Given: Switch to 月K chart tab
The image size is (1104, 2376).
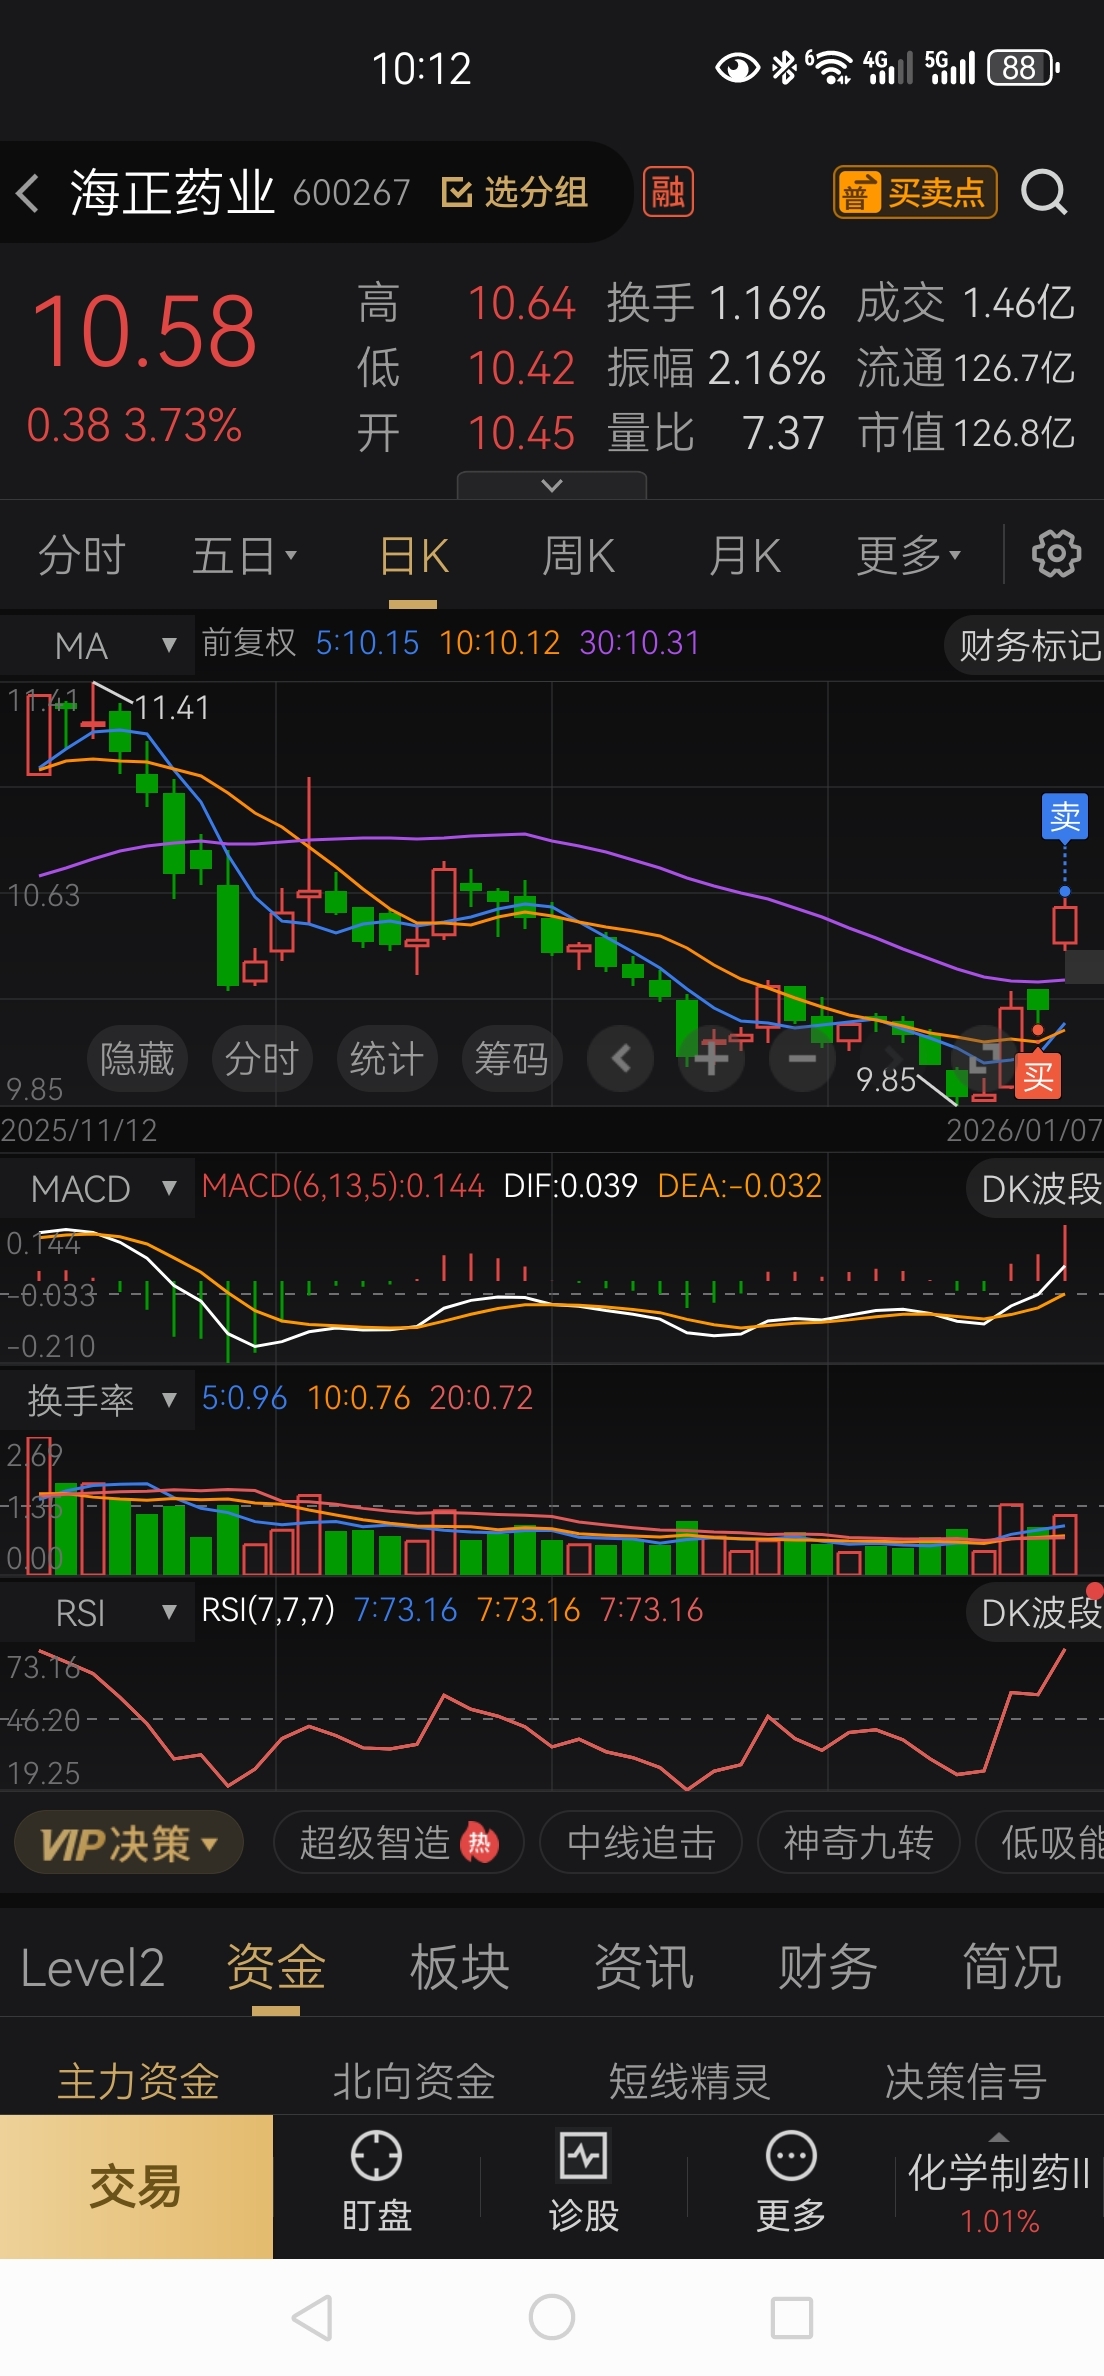Looking at the screenshot, I should pyautogui.click(x=745, y=555).
